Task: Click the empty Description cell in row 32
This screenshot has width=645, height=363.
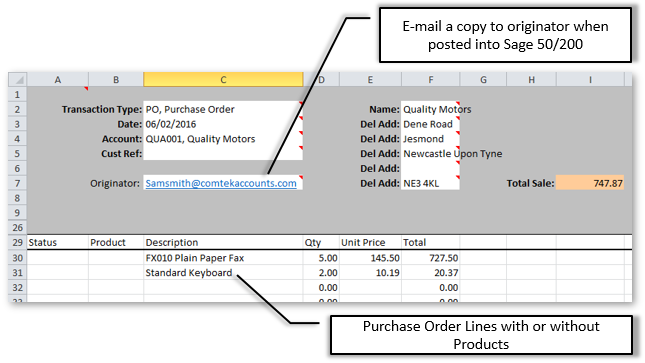Action: tap(223, 287)
